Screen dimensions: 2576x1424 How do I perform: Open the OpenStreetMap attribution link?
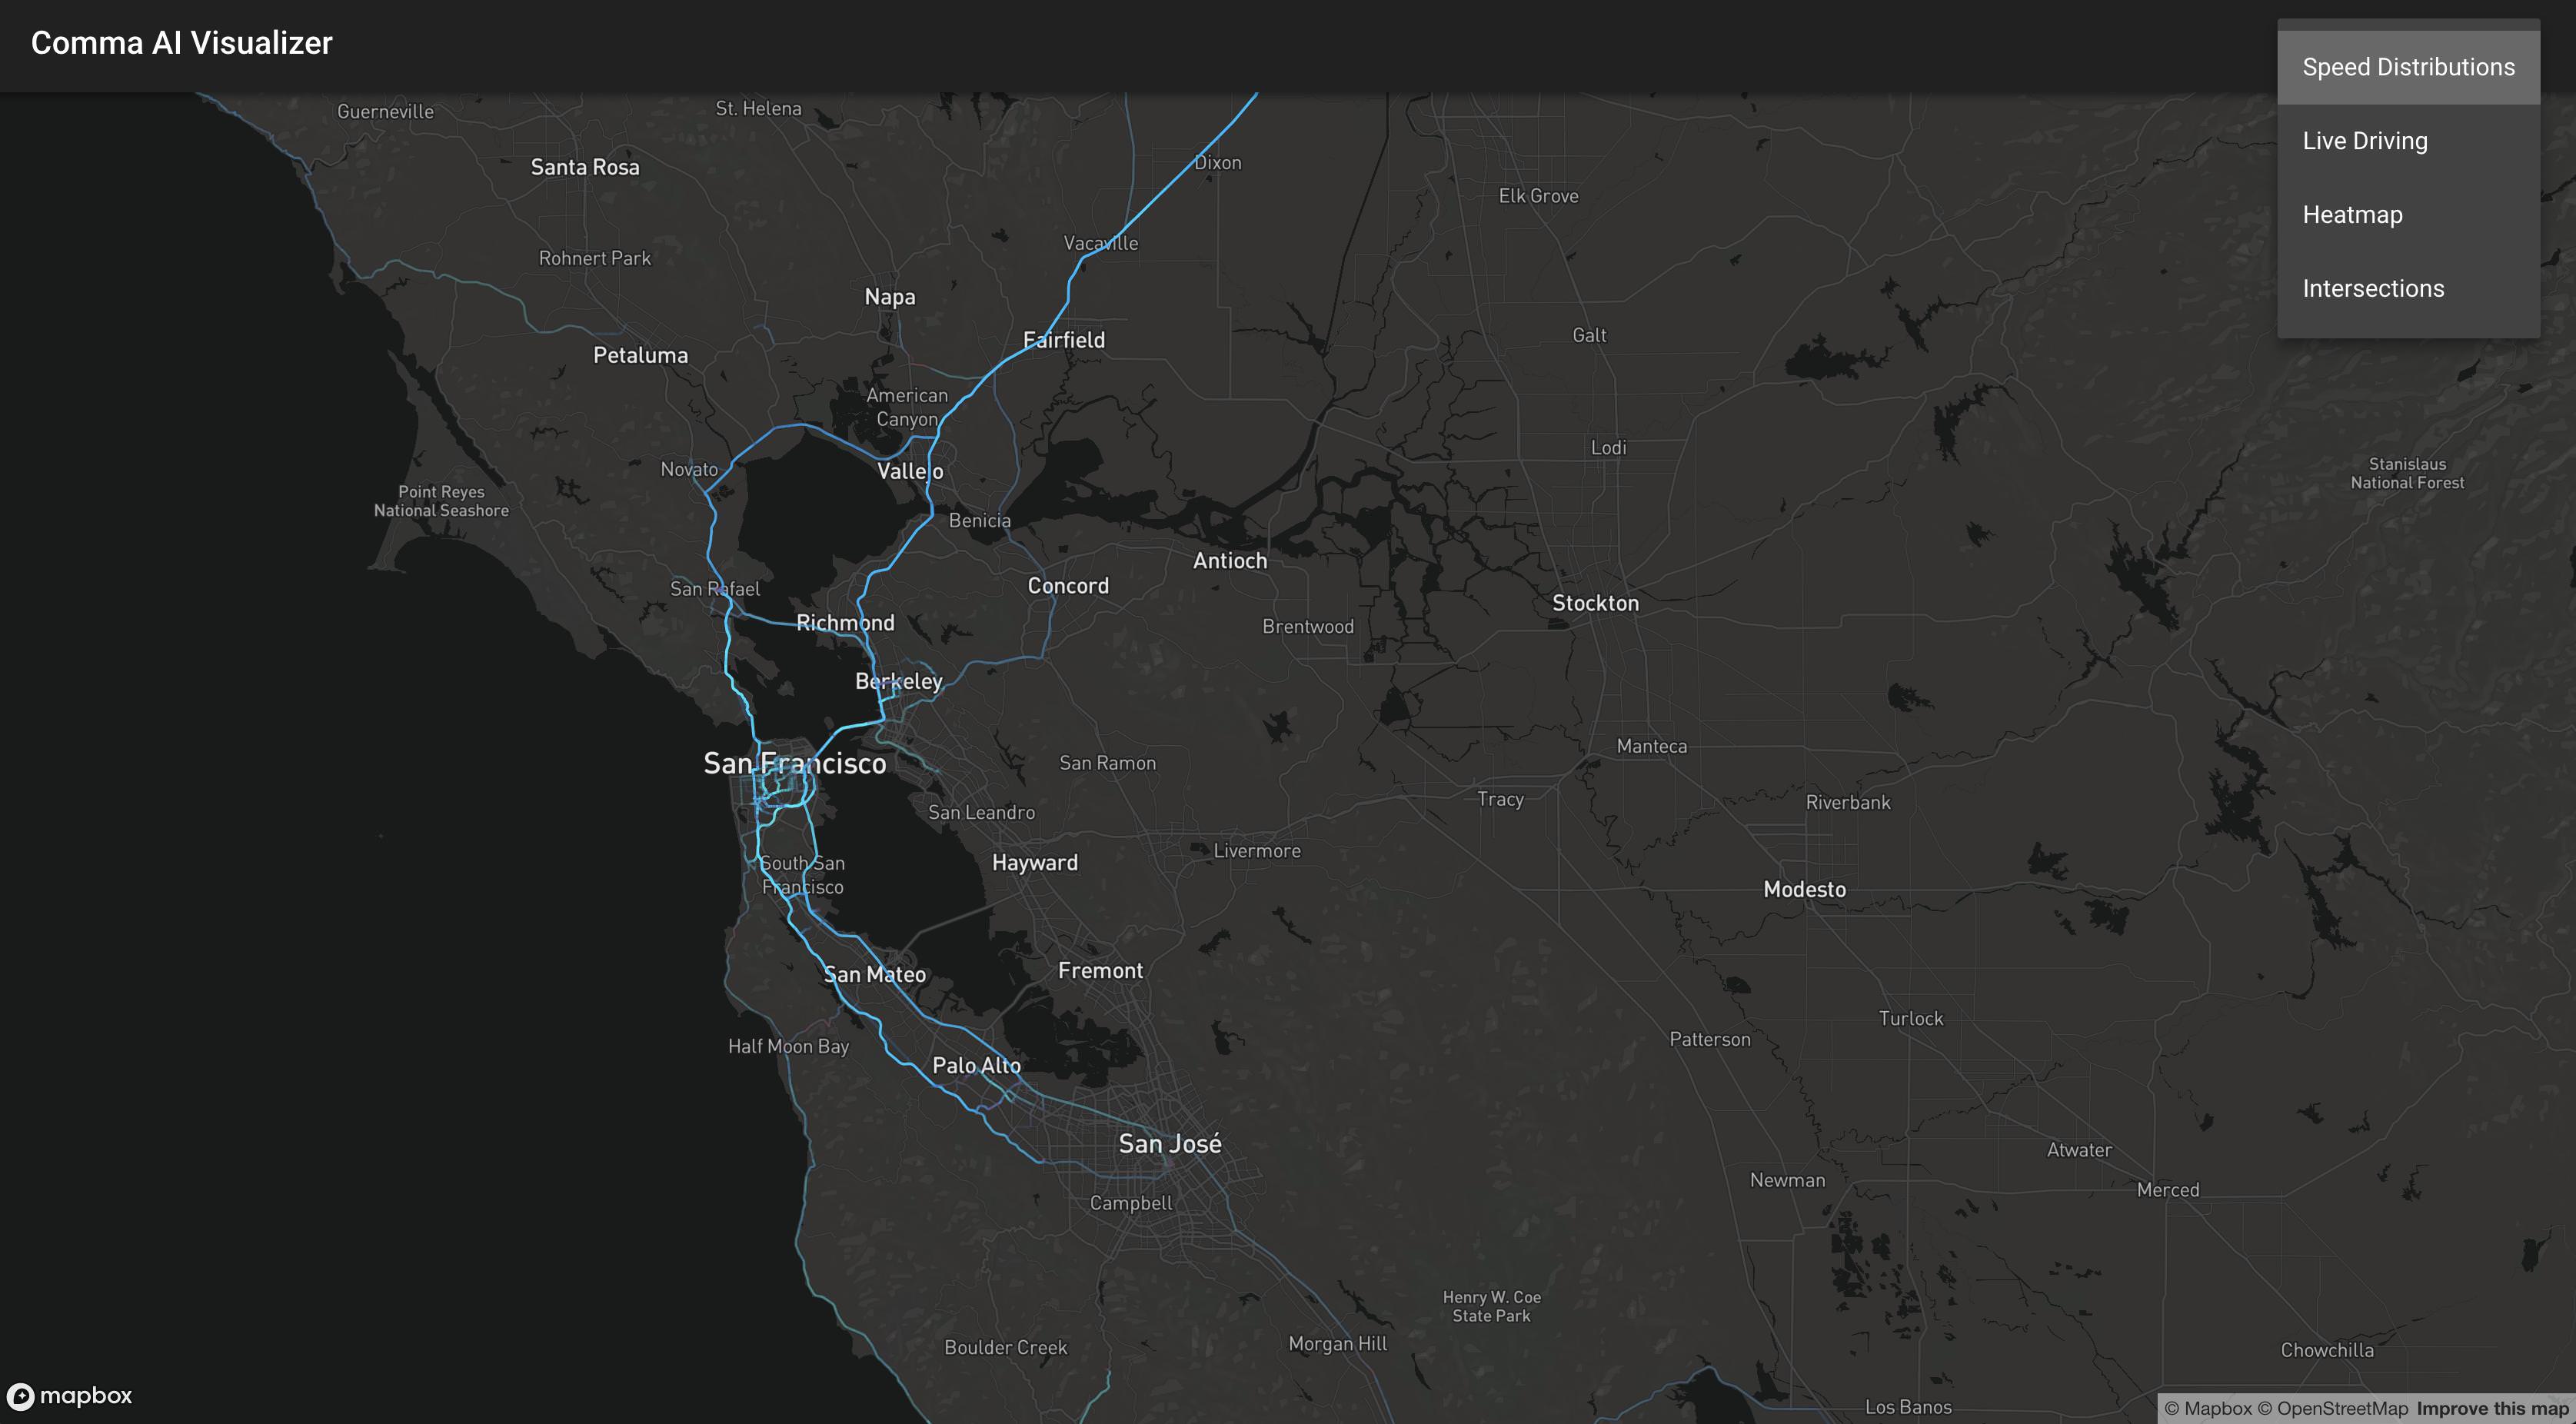[x=2333, y=1408]
